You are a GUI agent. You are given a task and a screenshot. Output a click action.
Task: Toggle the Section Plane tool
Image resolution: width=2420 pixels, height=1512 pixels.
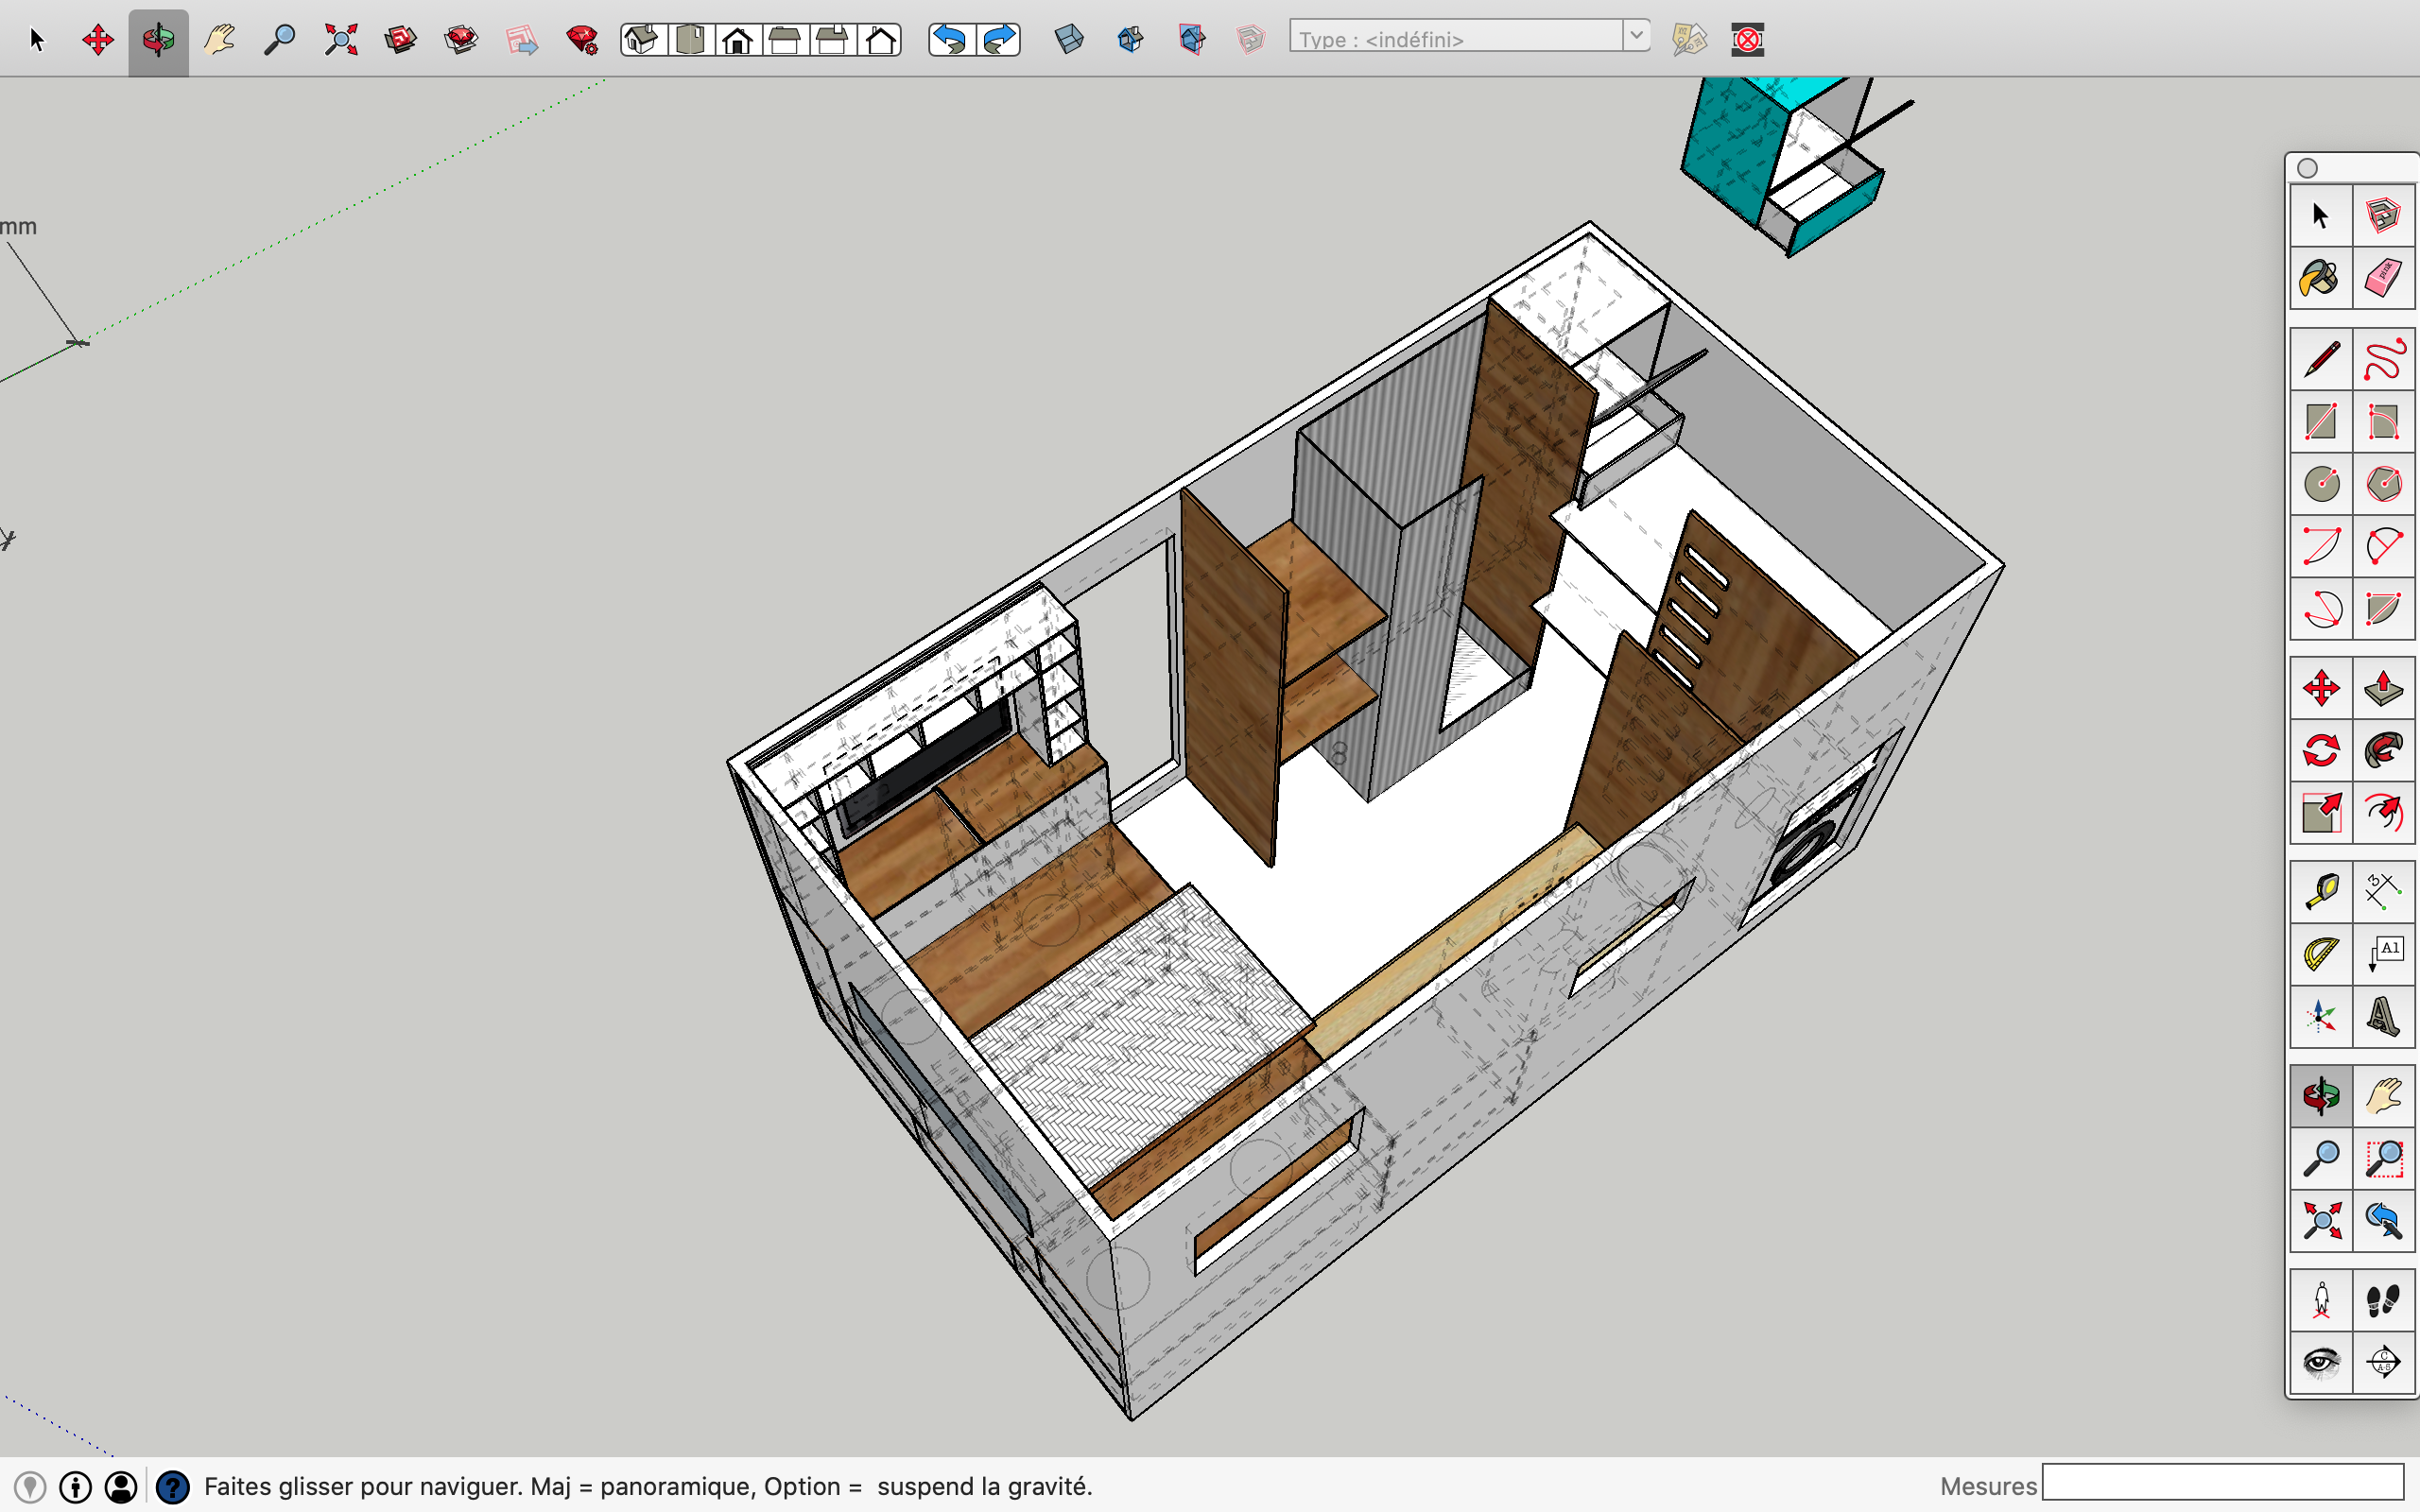point(2383,1362)
